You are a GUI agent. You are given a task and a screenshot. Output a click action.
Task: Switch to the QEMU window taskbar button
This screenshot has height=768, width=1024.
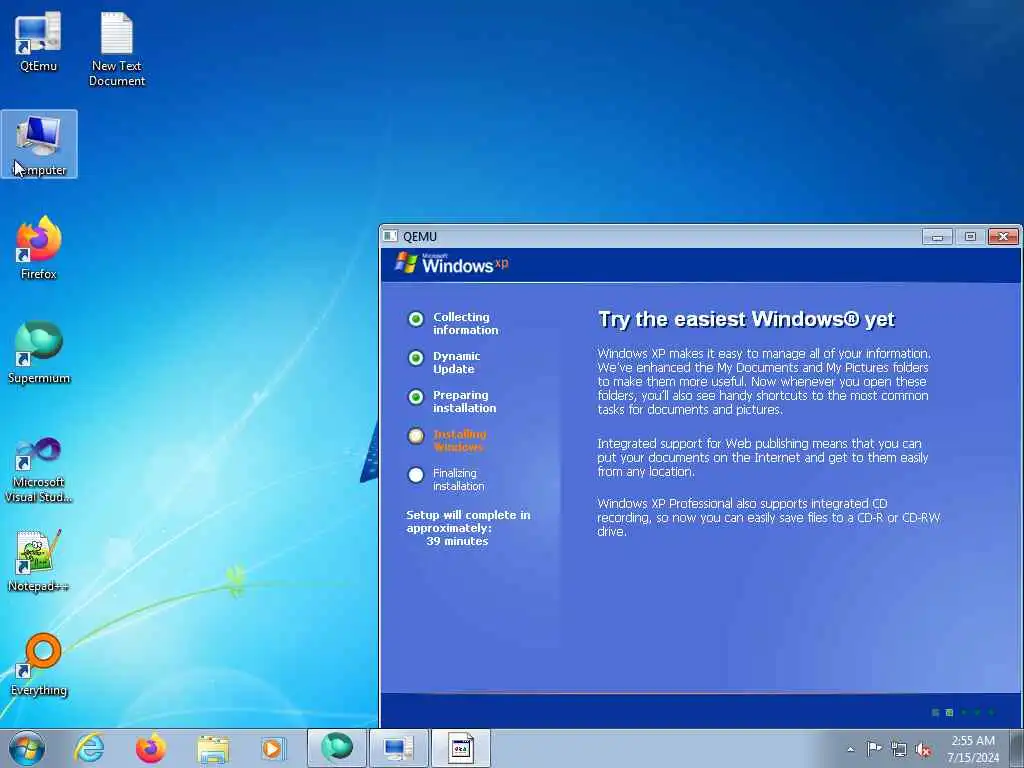click(x=461, y=748)
